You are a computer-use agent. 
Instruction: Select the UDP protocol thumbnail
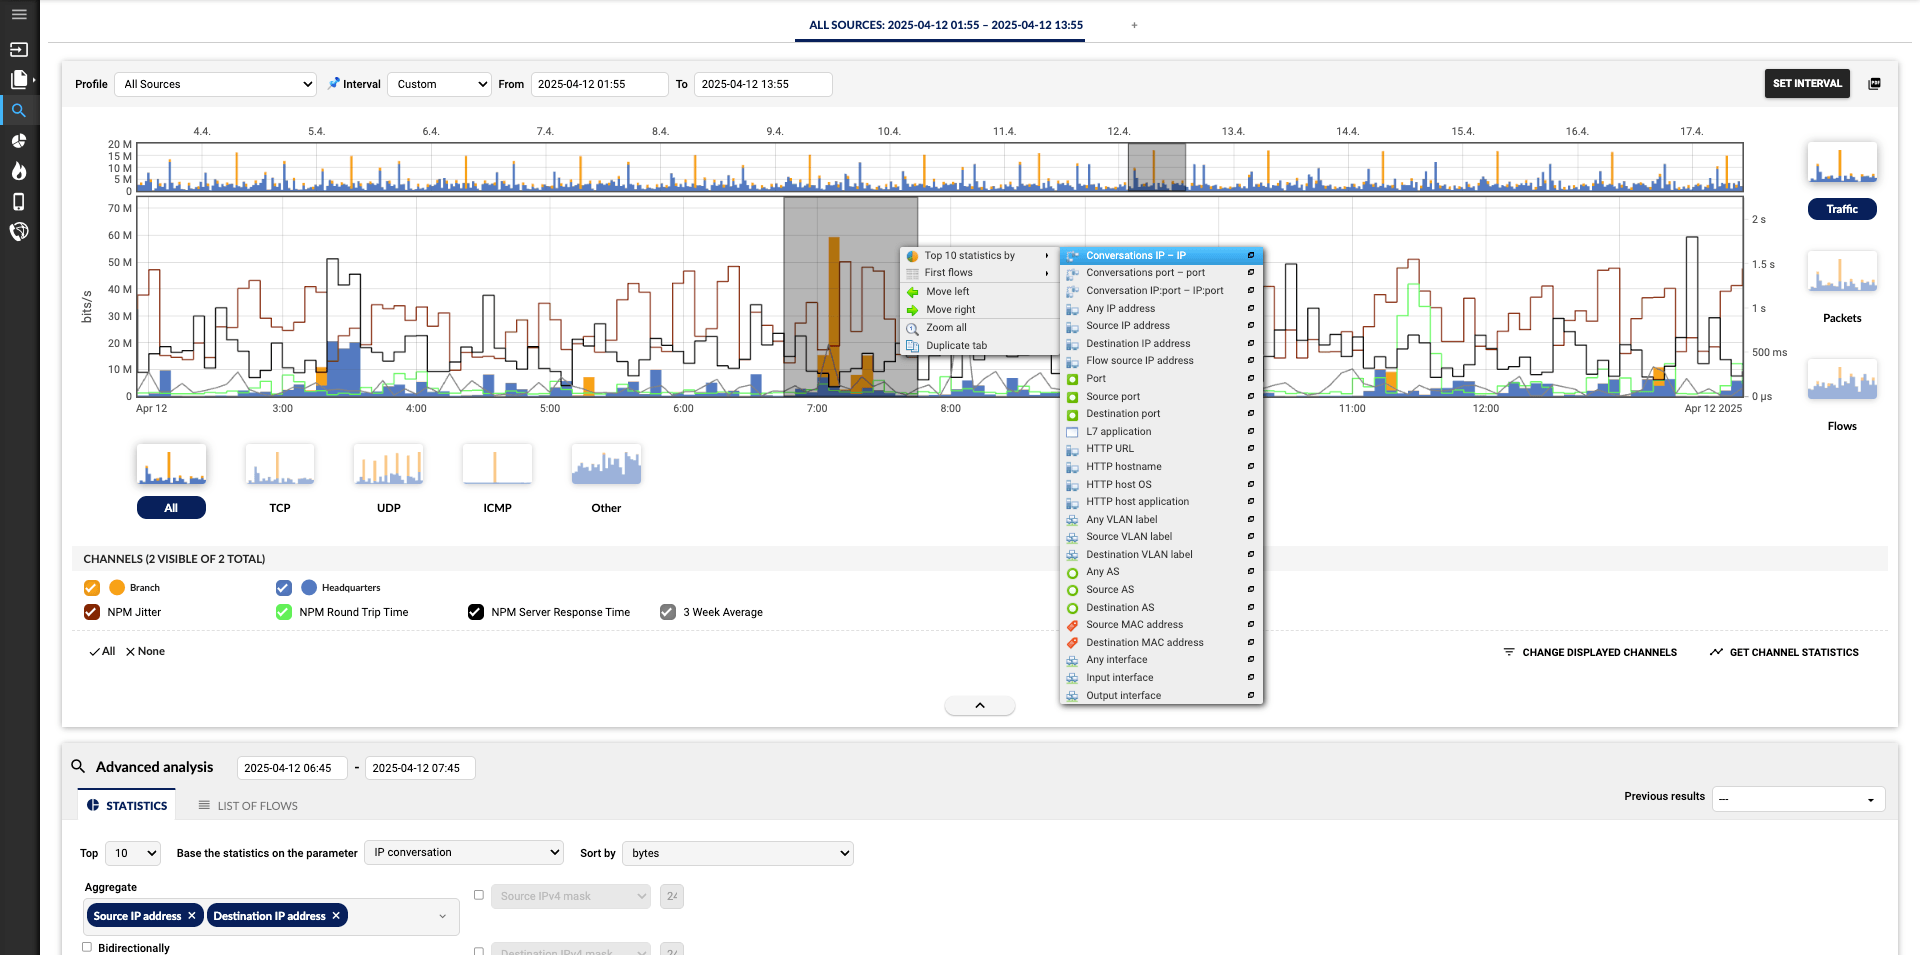(x=388, y=466)
